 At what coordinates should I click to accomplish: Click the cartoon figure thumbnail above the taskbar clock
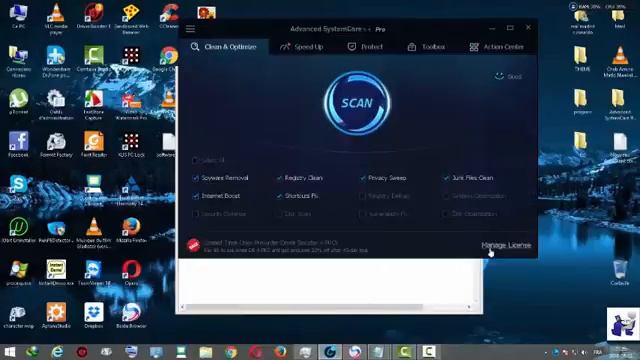[623, 324]
